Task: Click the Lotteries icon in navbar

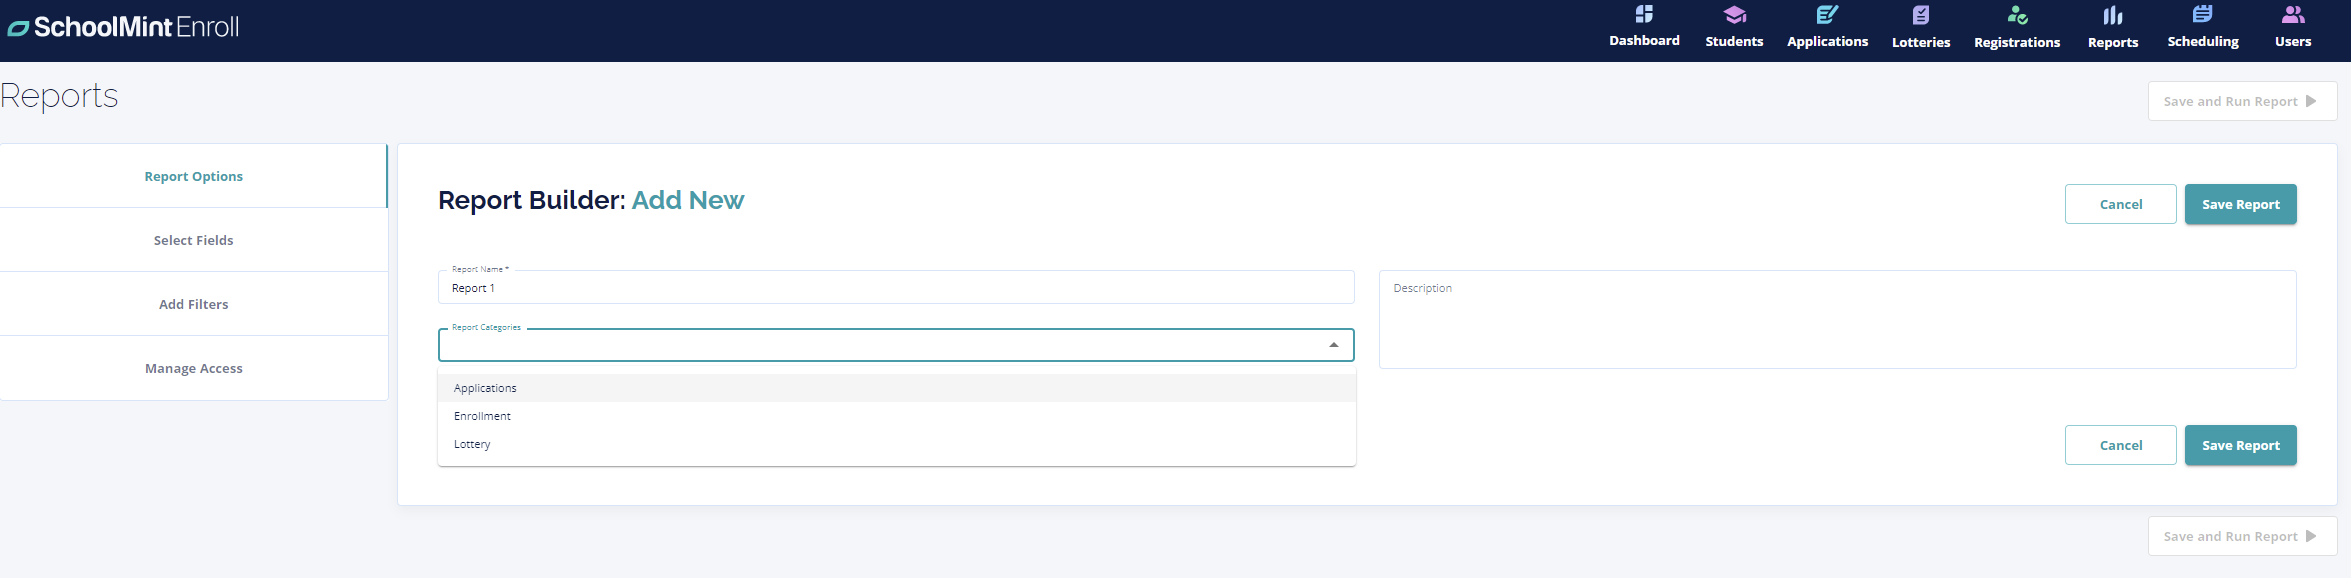Action: 1920,15
